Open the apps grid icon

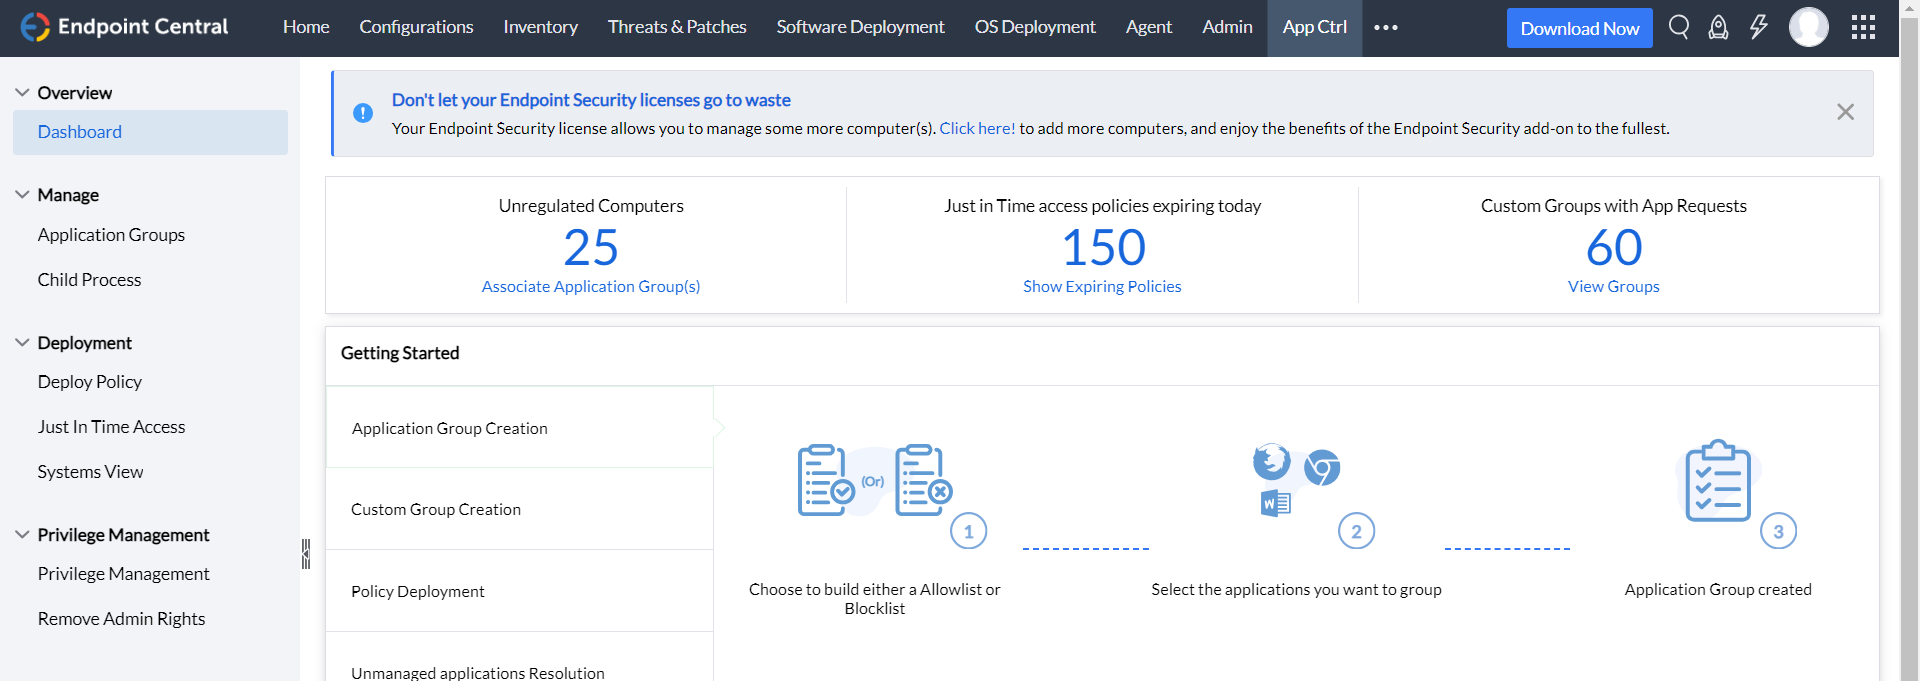[1863, 27]
